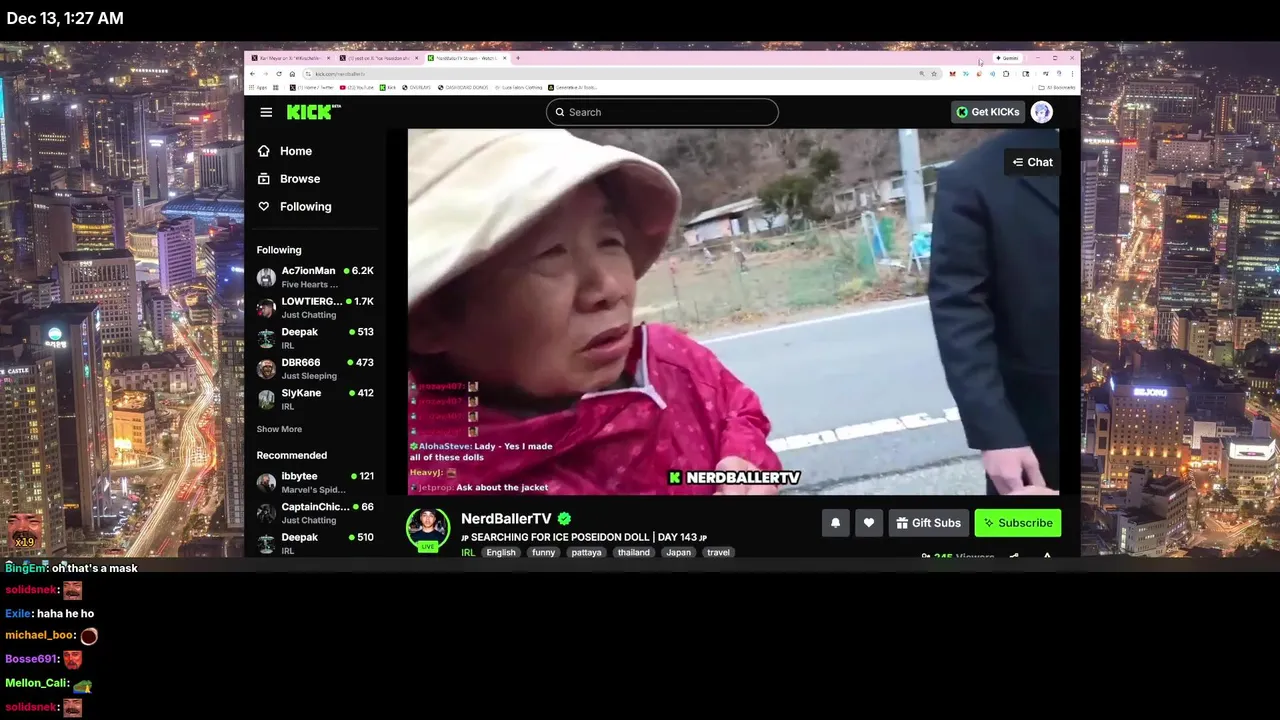Click the verified badge next to NerdBallerTV
The image size is (1280, 720).
pyautogui.click(x=564, y=519)
